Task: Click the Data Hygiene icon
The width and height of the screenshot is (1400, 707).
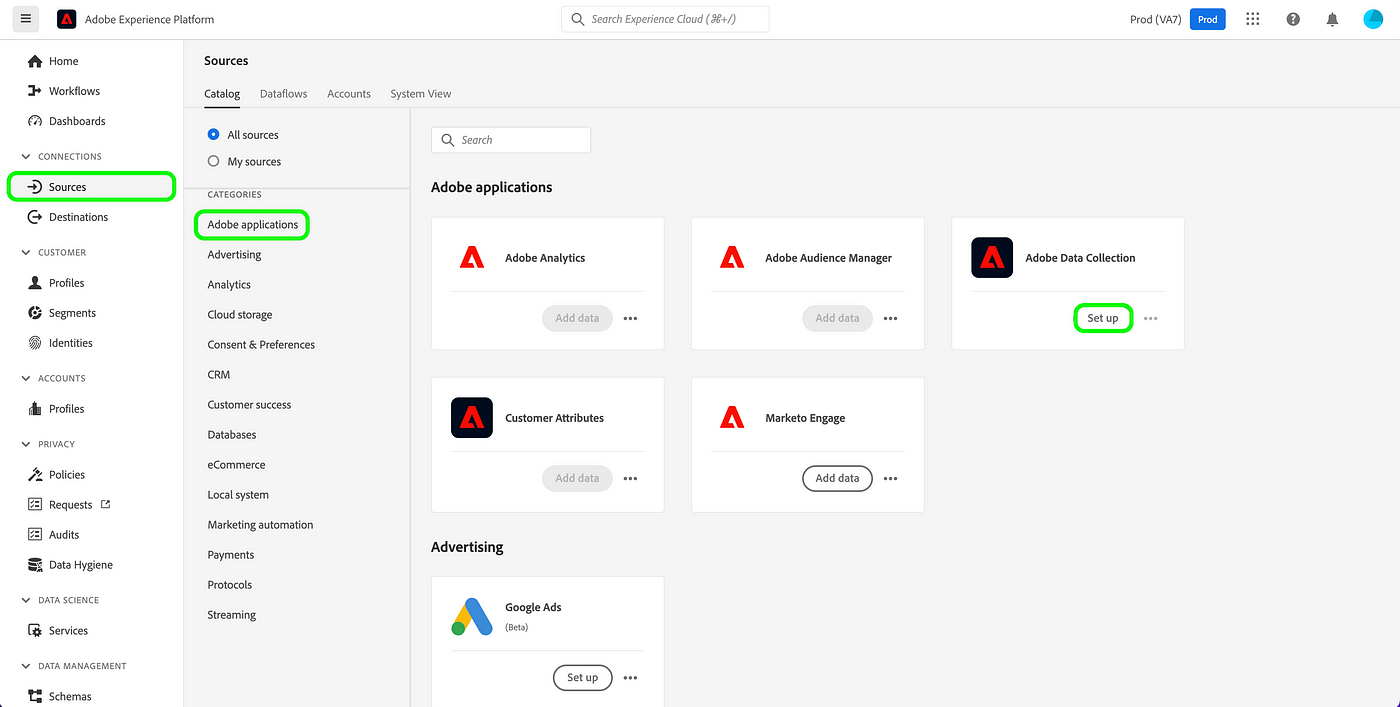Action: 36,565
